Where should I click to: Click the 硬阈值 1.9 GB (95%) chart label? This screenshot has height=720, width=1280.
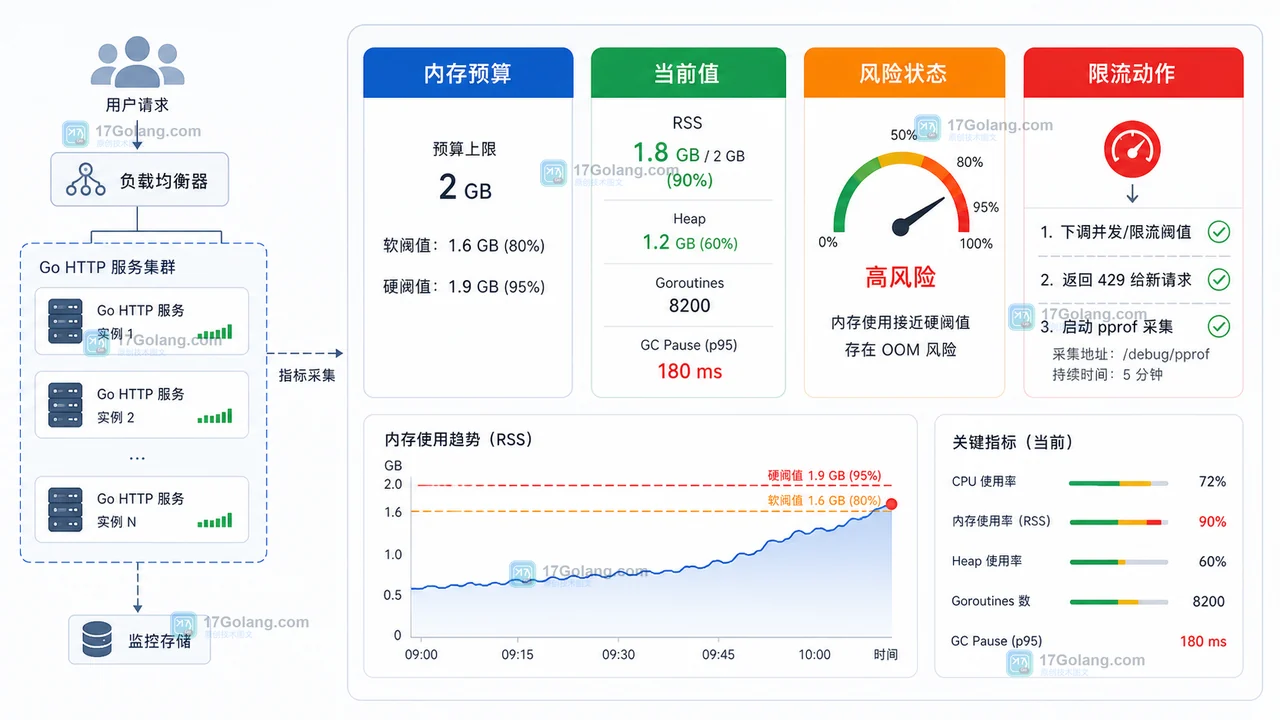(x=824, y=476)
